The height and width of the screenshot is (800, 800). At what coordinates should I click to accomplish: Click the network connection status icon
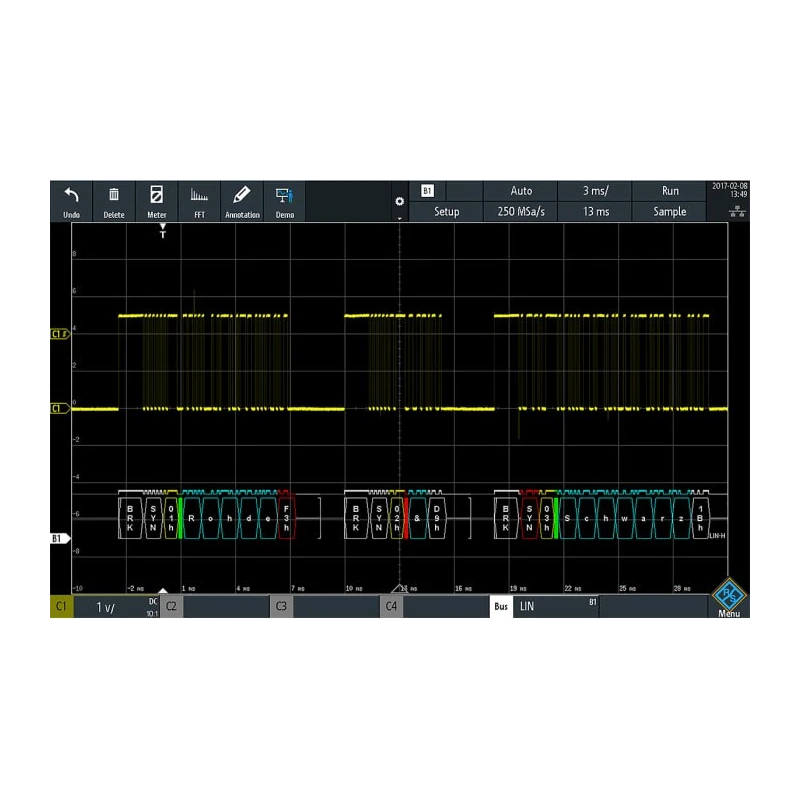tap(737, 211)
